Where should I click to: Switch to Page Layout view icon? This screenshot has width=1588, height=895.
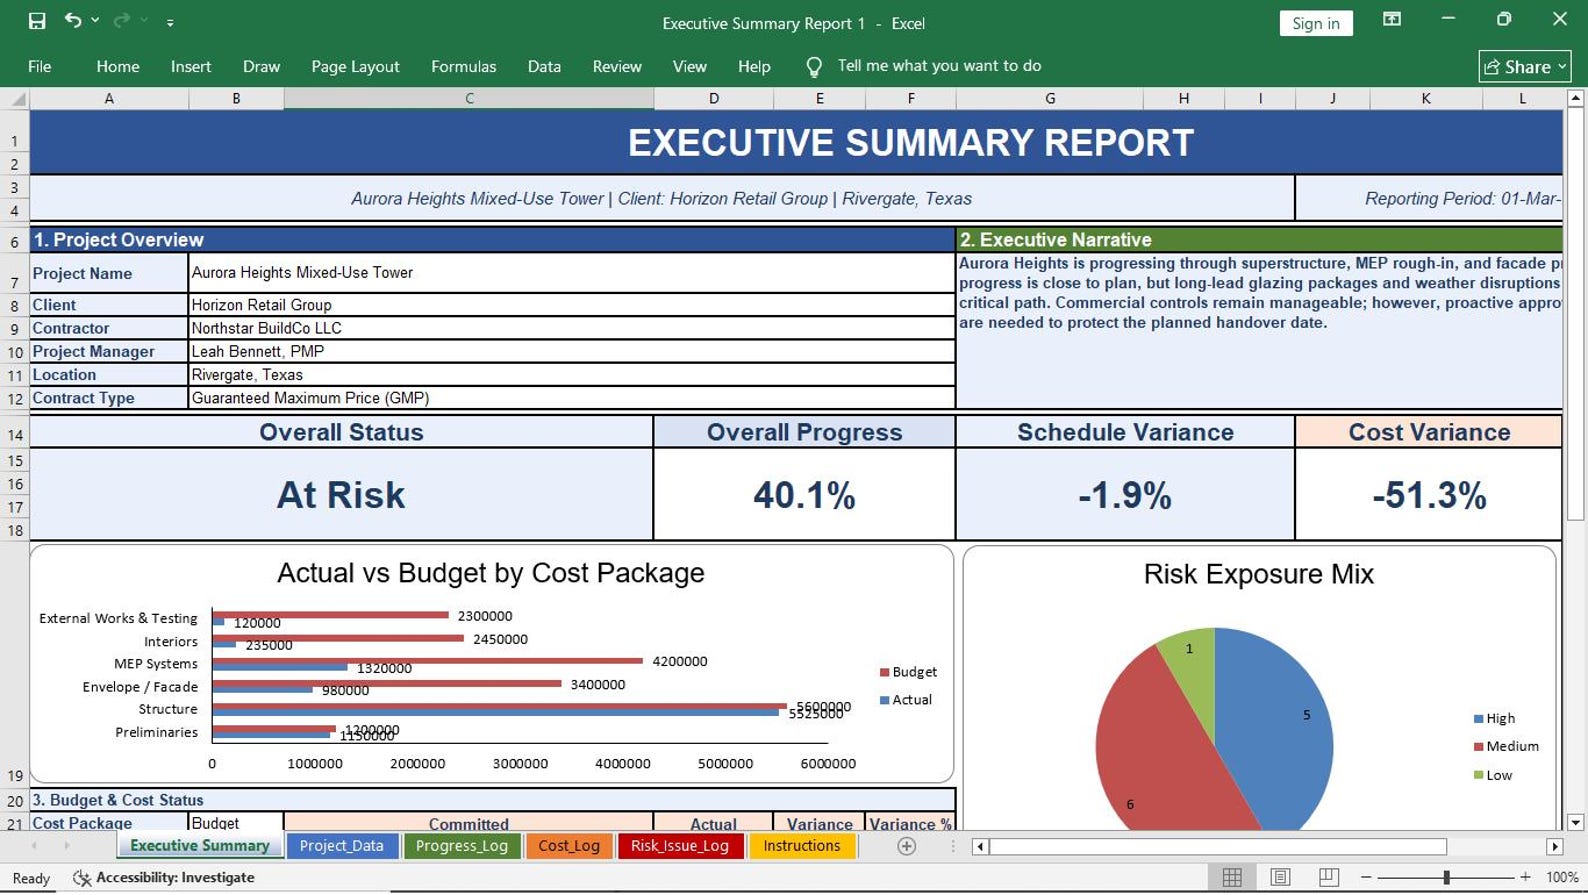coord(1280,877)
